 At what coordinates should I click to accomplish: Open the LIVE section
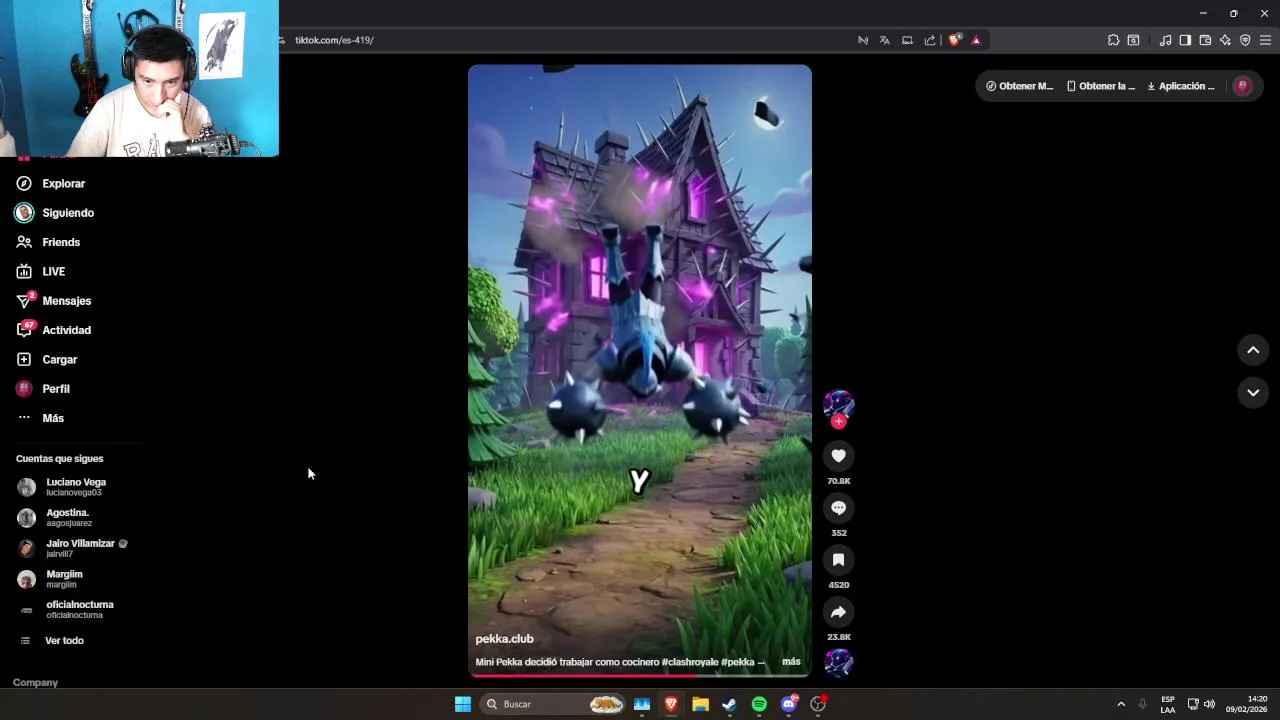[x=41, y=272]
